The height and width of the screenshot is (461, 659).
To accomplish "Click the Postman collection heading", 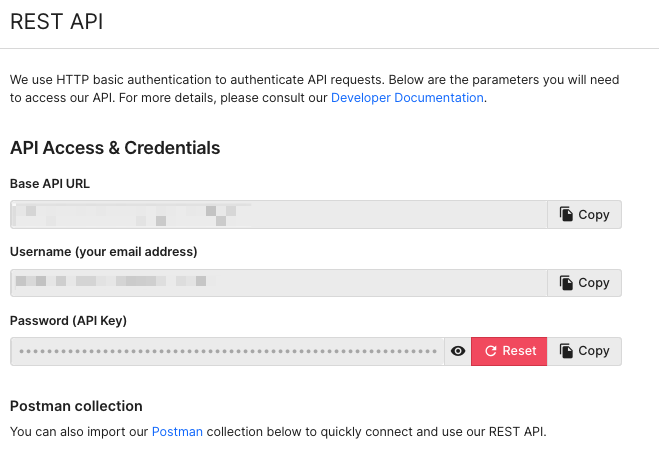I will (x=76, y=406).
